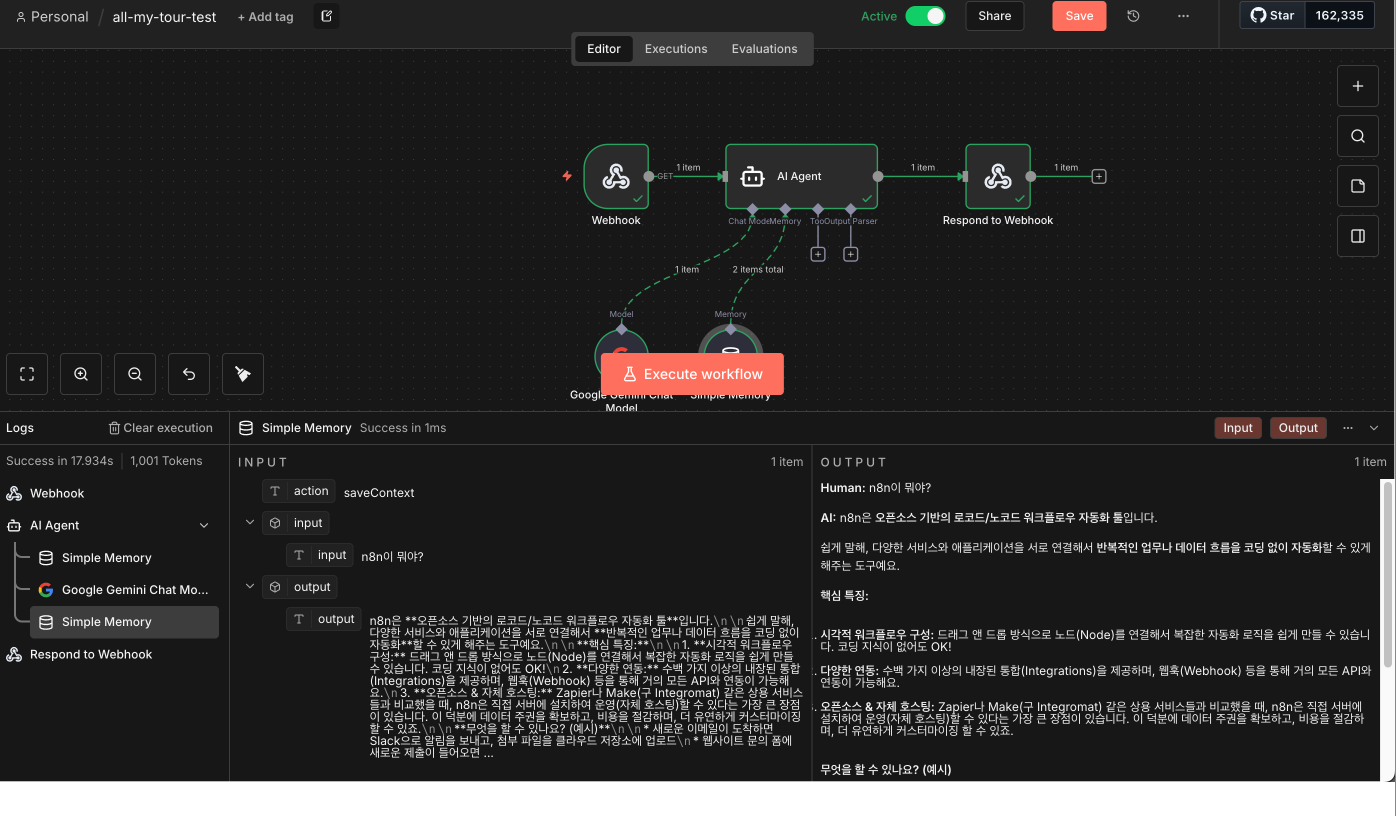Switch to the Executions tab
The width and height of the screenshot is (1396, 816).
pos(676,49)
